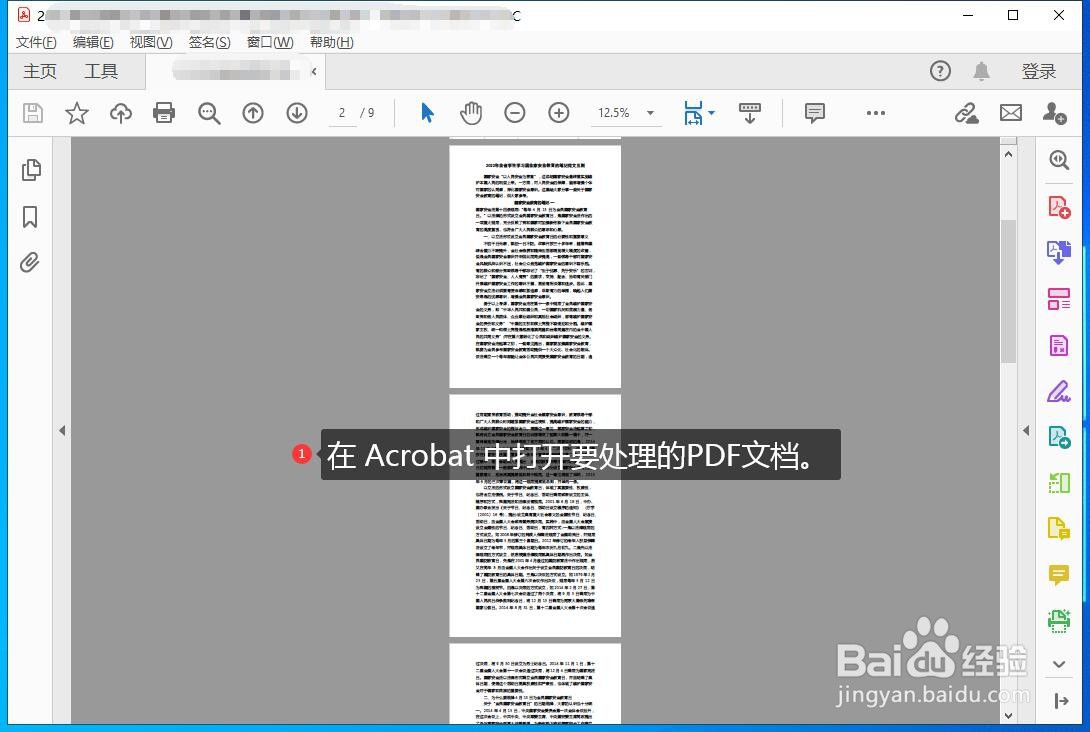Switch to the 主页 tab

pyautogui.click(x=40, y=71)
